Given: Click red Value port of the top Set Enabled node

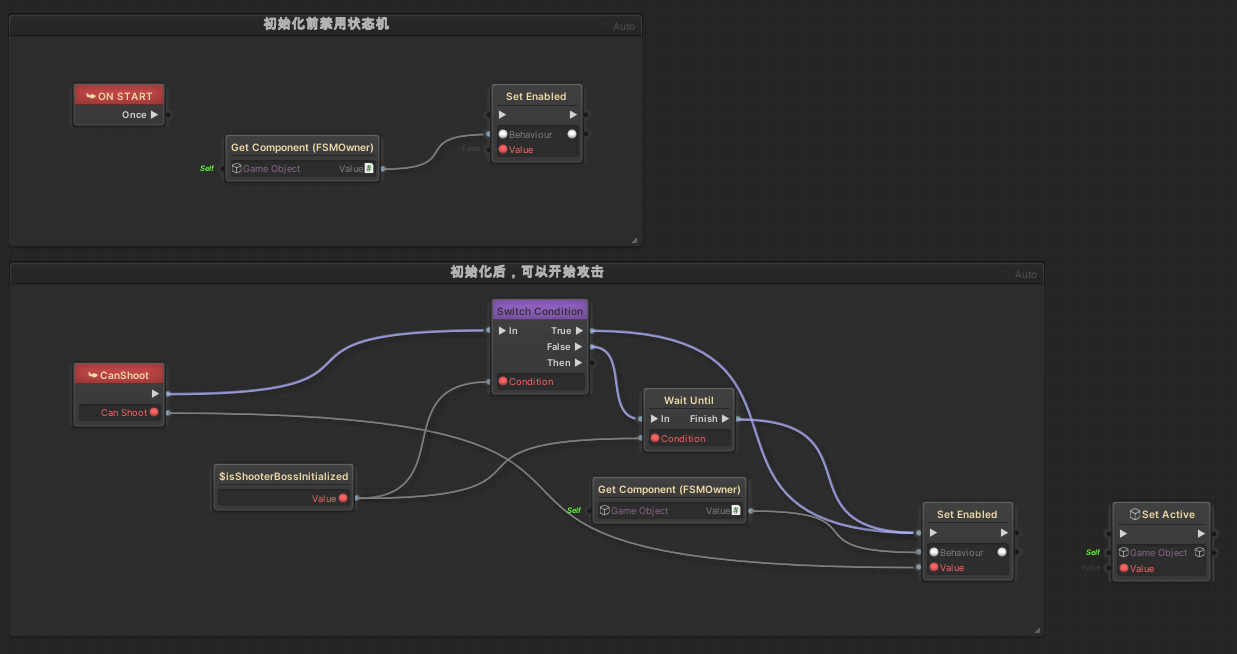Looking at the screenshot, I should click(x=503, y=150).
